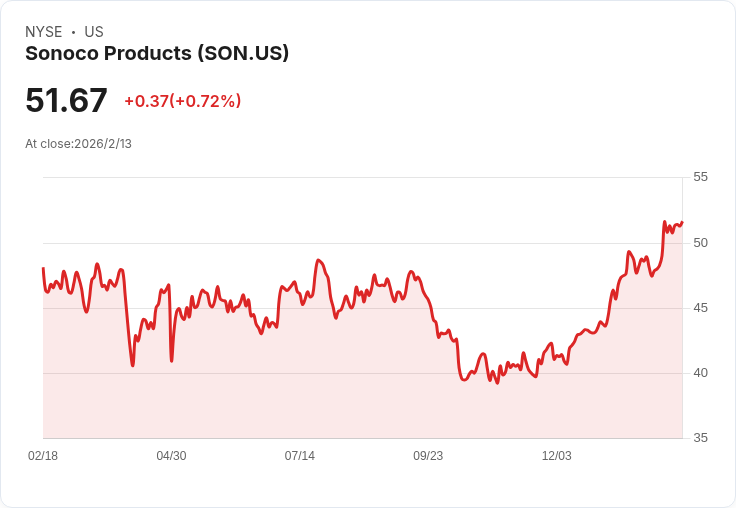This screenshot has width=736, height=508.
Task: Click the price line directly above 12/03
Action: (557, 356)
